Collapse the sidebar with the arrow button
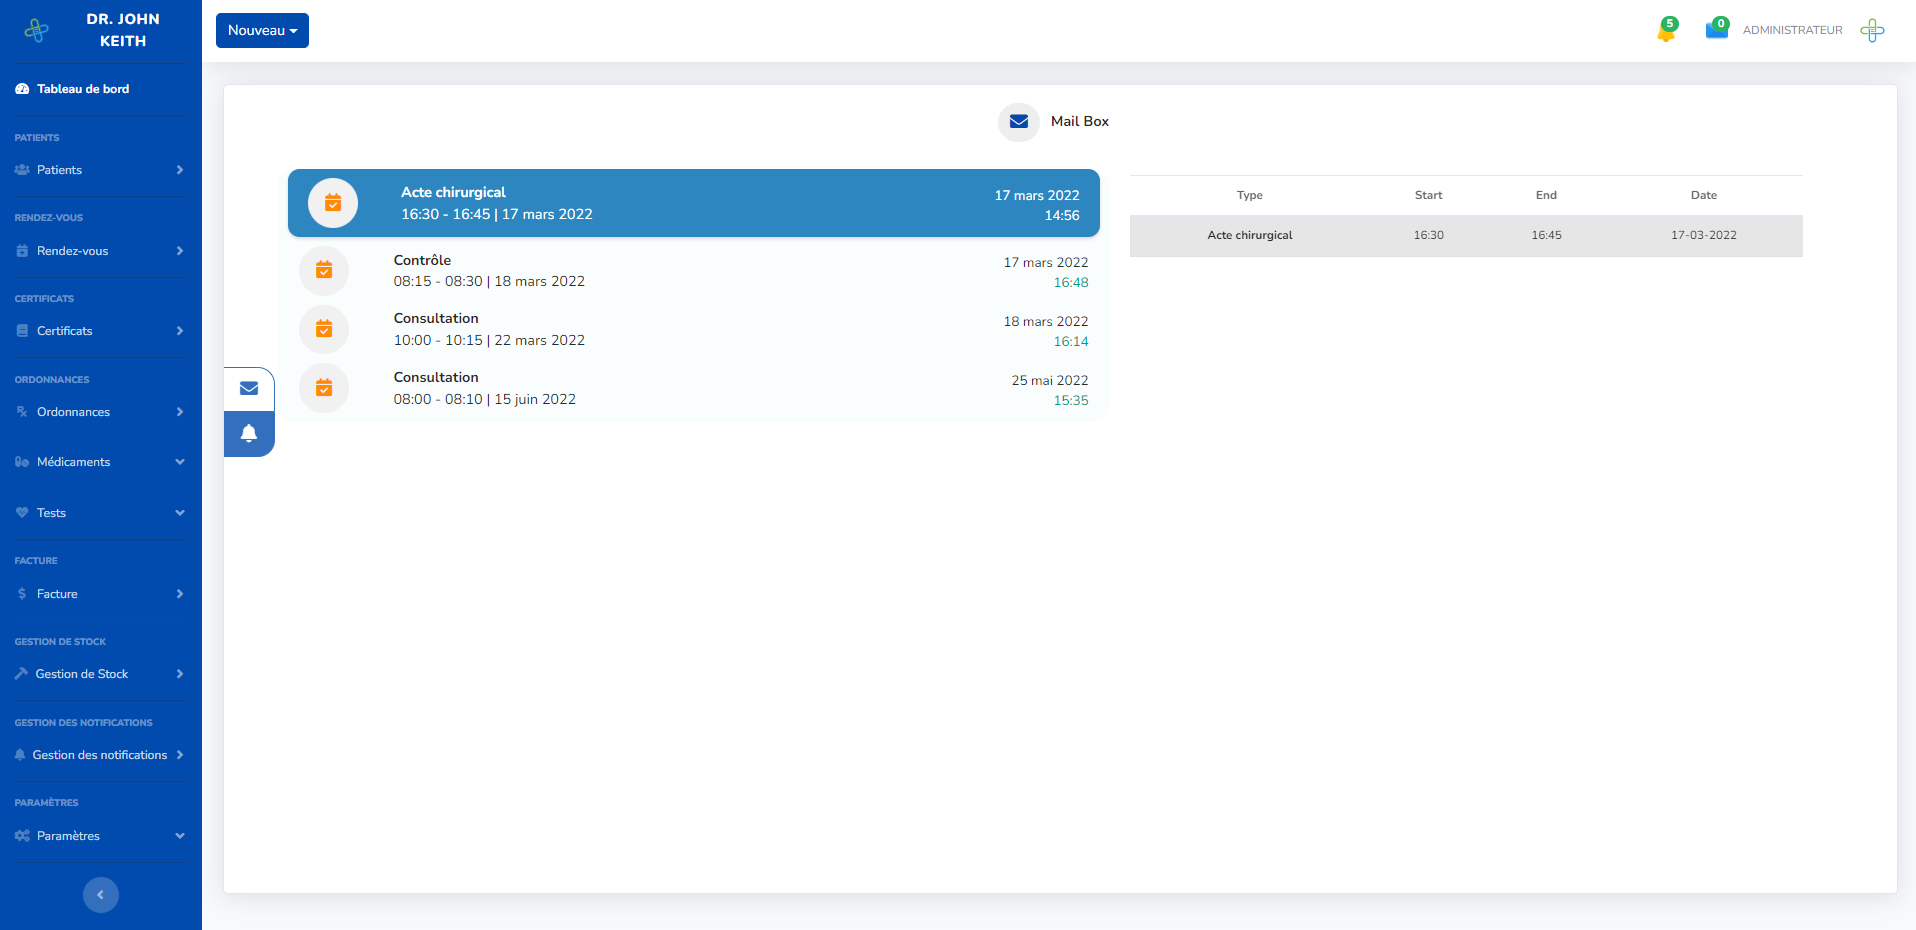 (x=100, y=895)
